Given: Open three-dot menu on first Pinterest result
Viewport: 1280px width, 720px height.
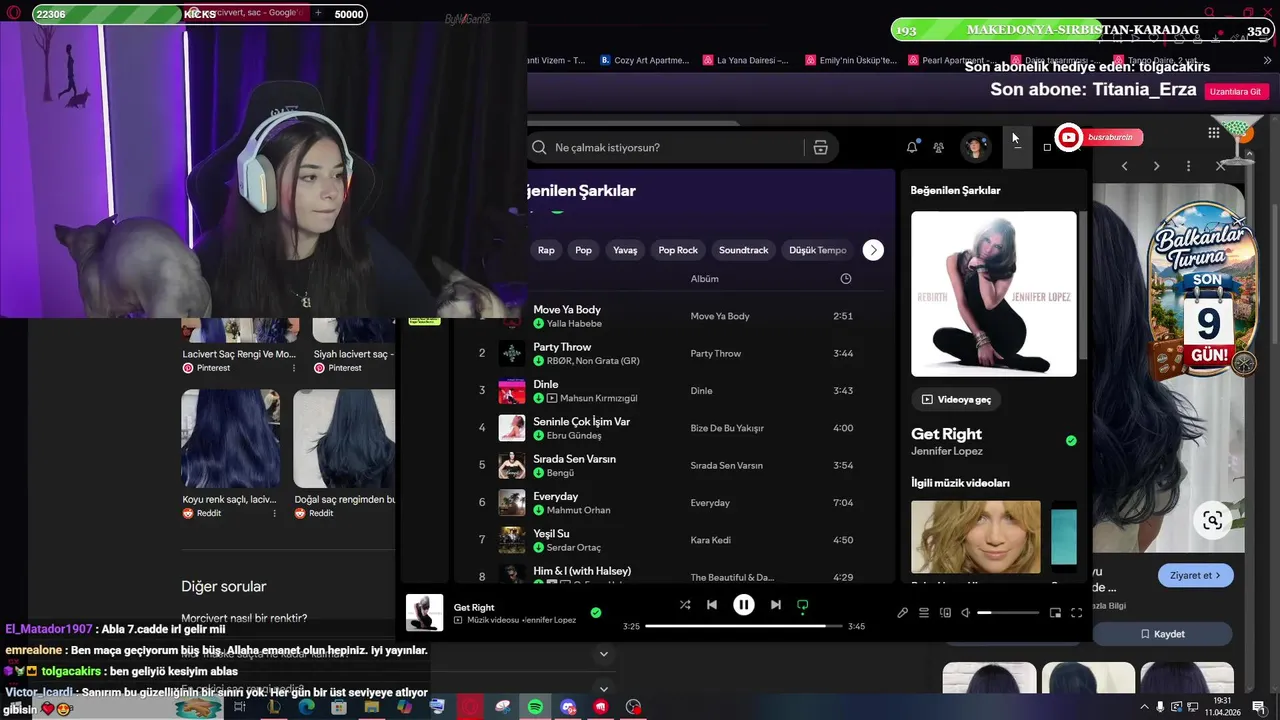Looking at the screenshot, I should point(293,368).
